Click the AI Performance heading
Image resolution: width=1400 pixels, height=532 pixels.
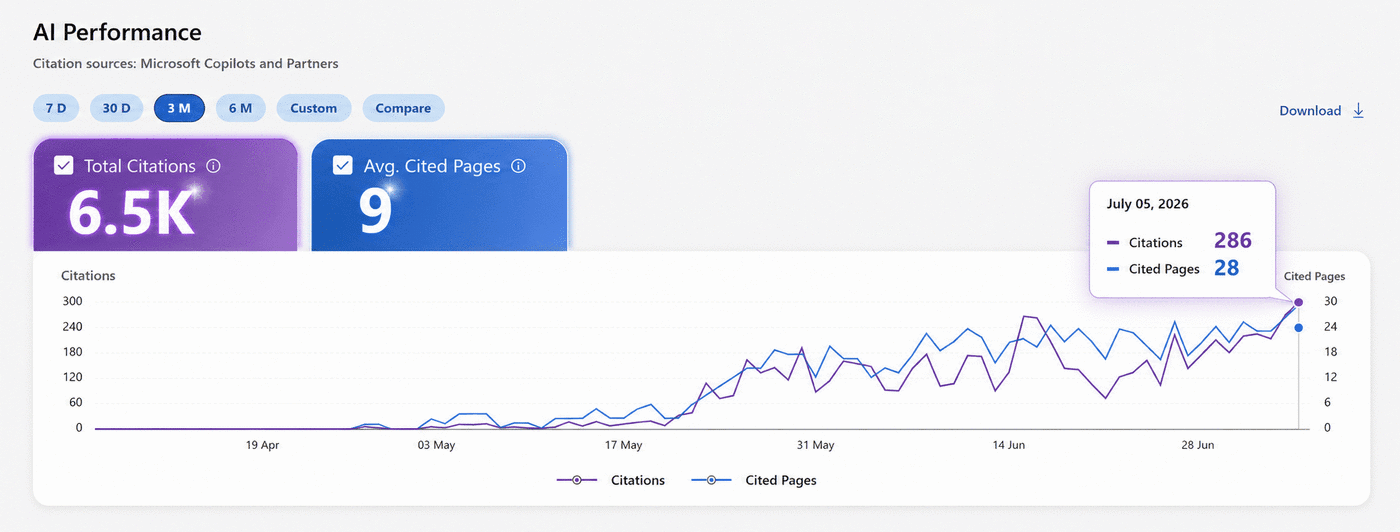click(x=117, y=32)
